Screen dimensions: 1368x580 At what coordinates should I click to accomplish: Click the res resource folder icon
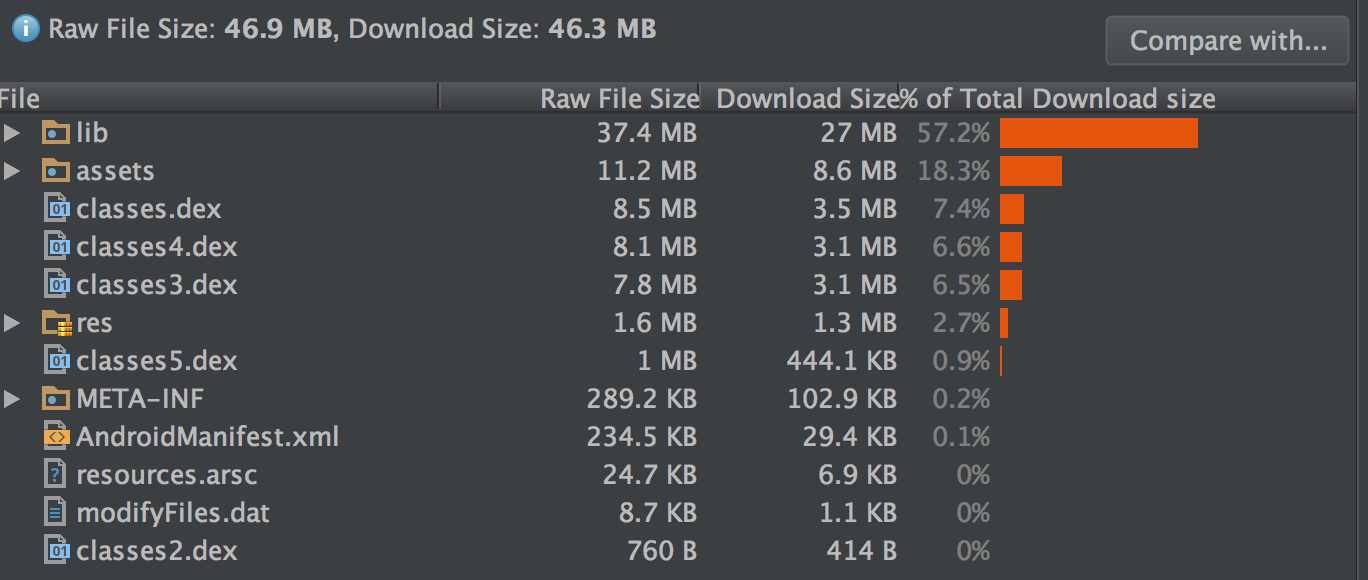click(56, 323)
